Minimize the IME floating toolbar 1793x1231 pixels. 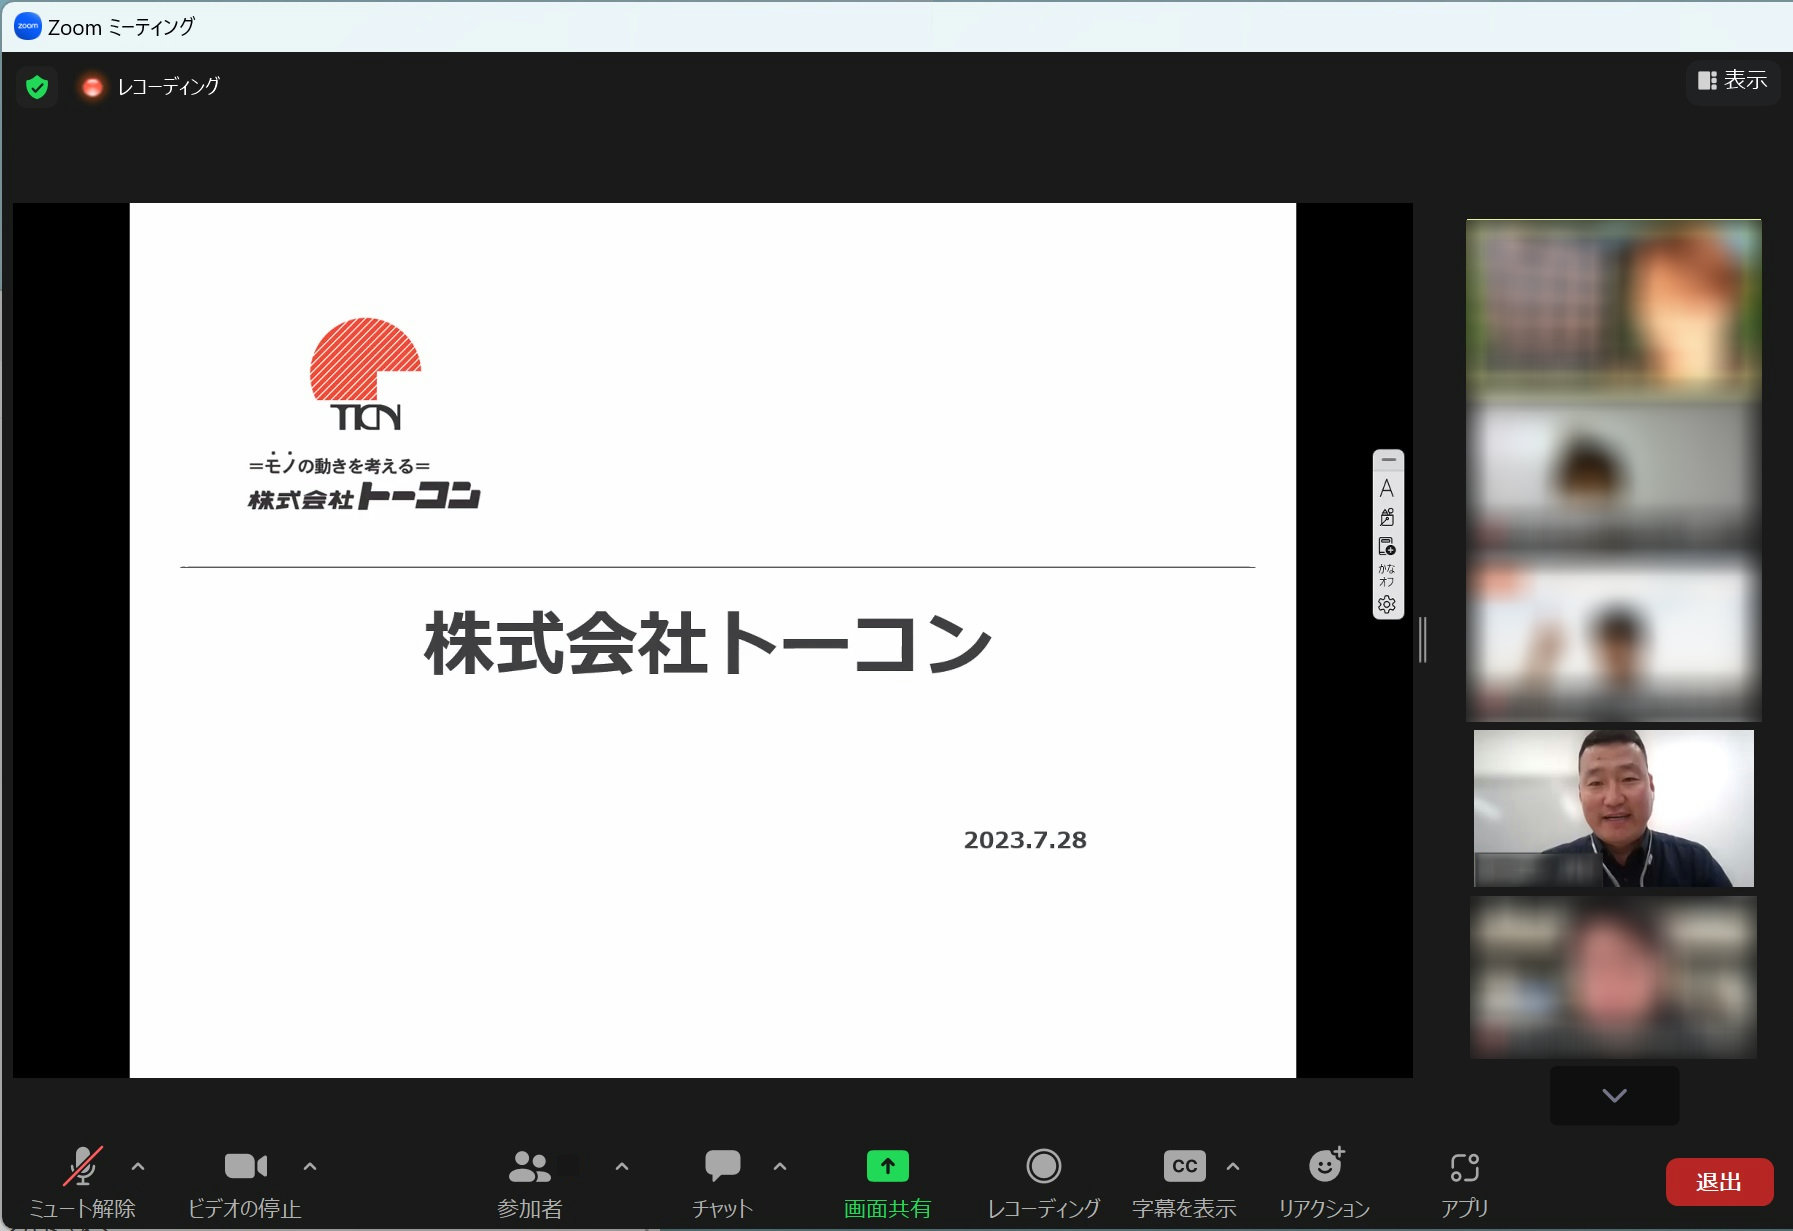(x=1388, y=460)
